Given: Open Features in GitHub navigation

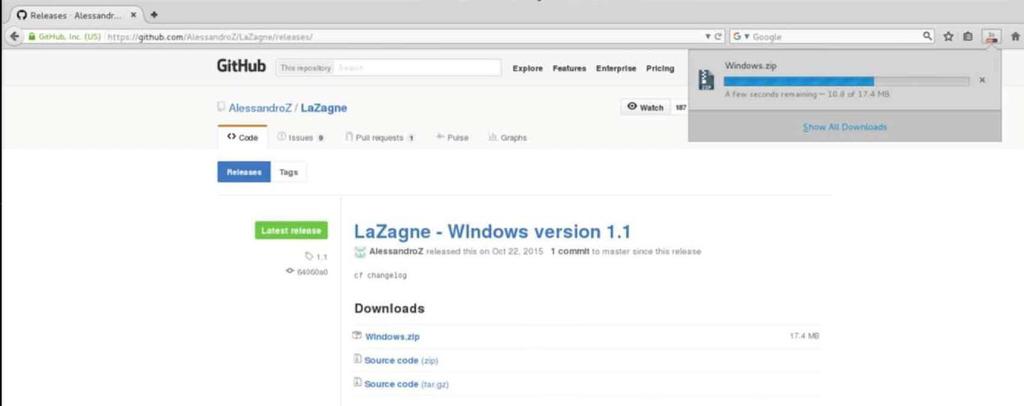Looking at the screenshot, I should click(569, 69).
